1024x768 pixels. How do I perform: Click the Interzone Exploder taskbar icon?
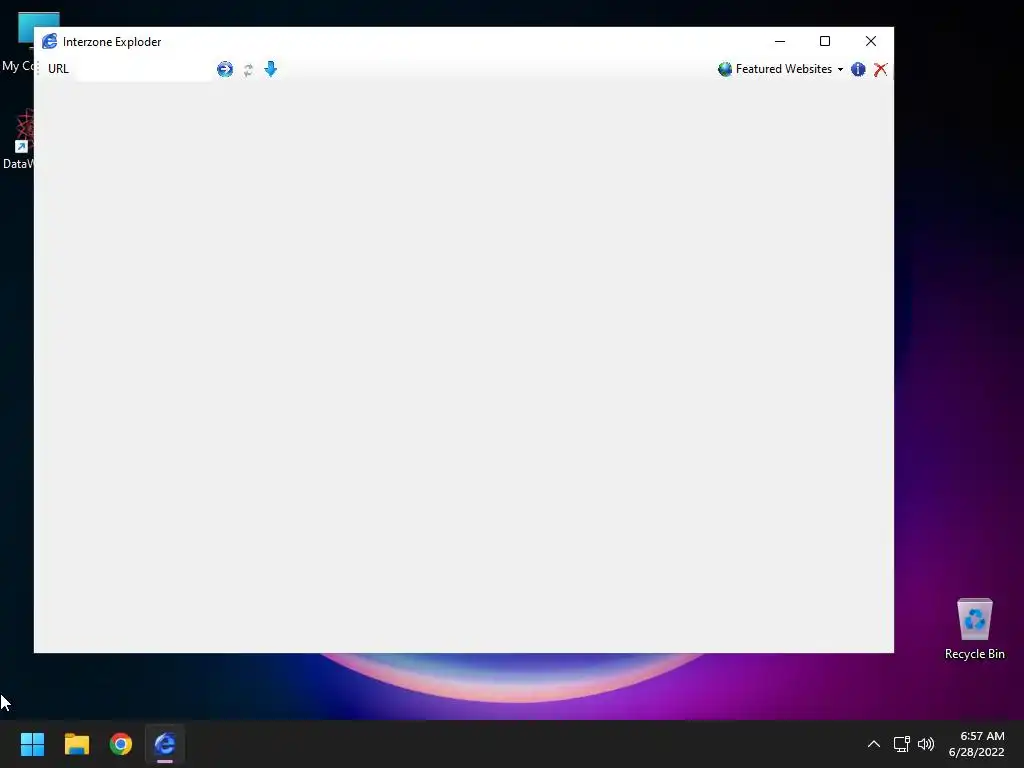[x=165, y=744]
